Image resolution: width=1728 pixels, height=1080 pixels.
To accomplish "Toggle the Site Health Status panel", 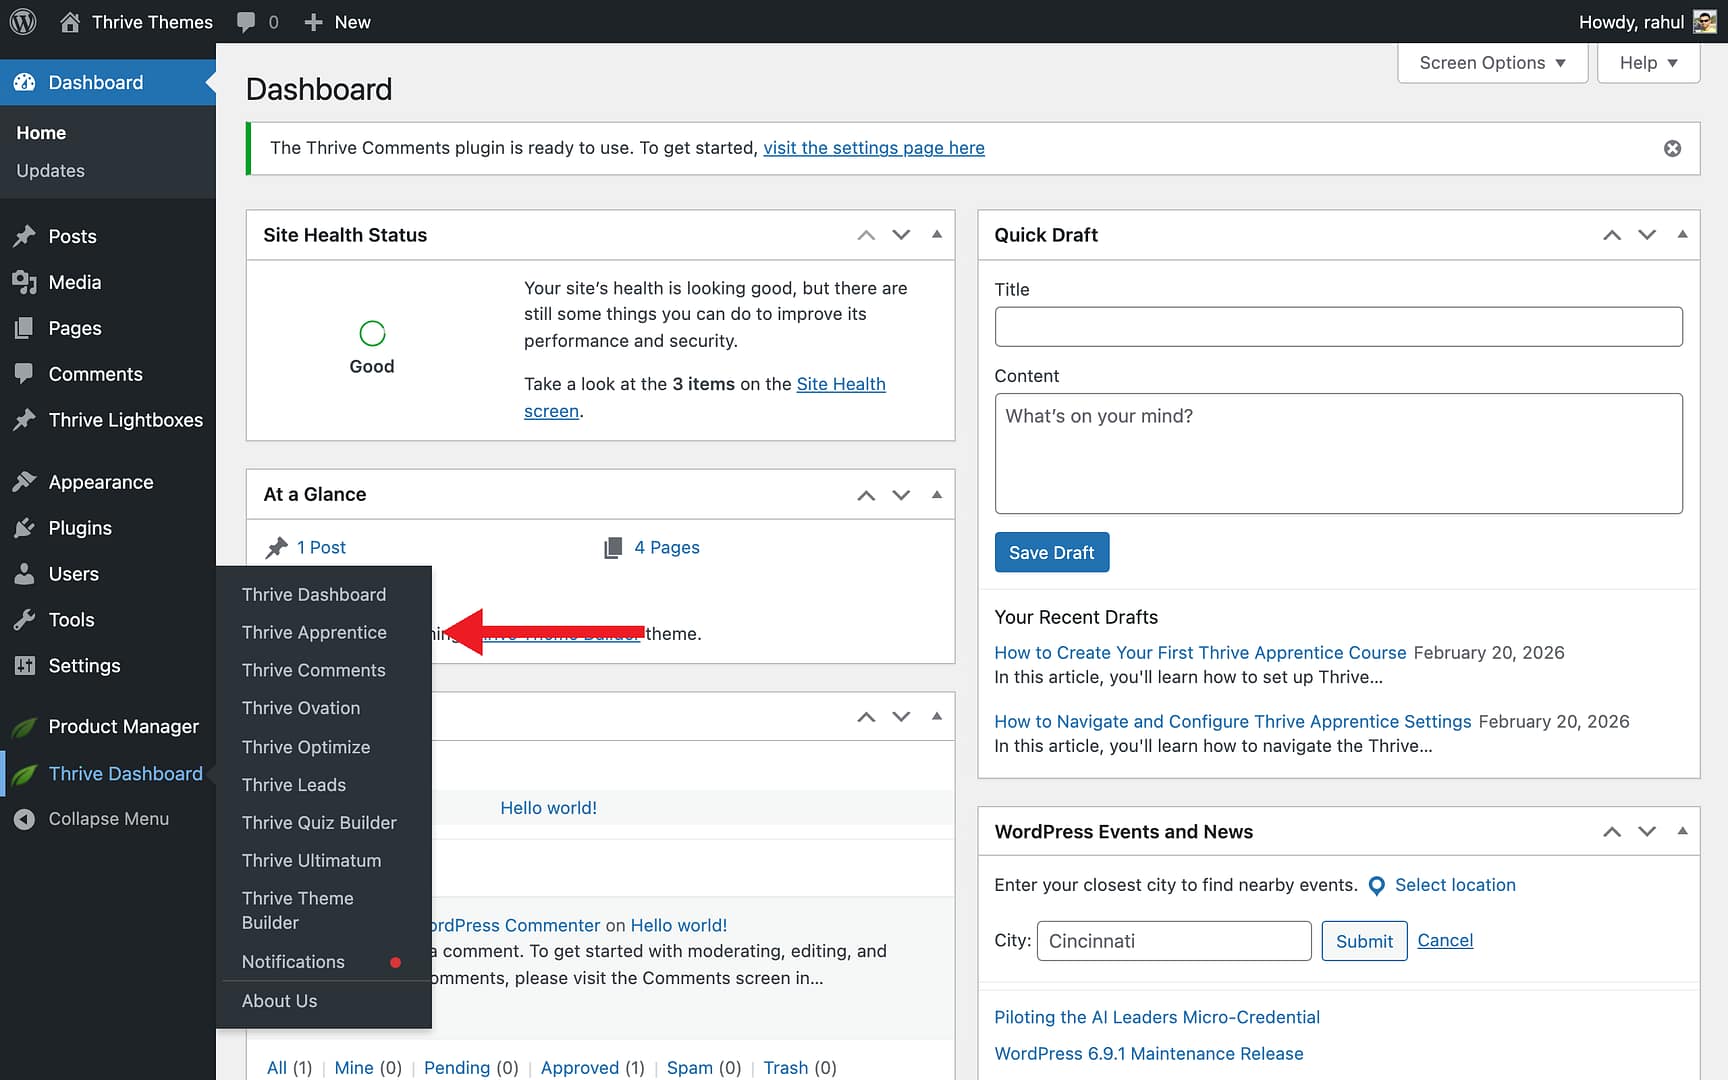I will [937, 235].
